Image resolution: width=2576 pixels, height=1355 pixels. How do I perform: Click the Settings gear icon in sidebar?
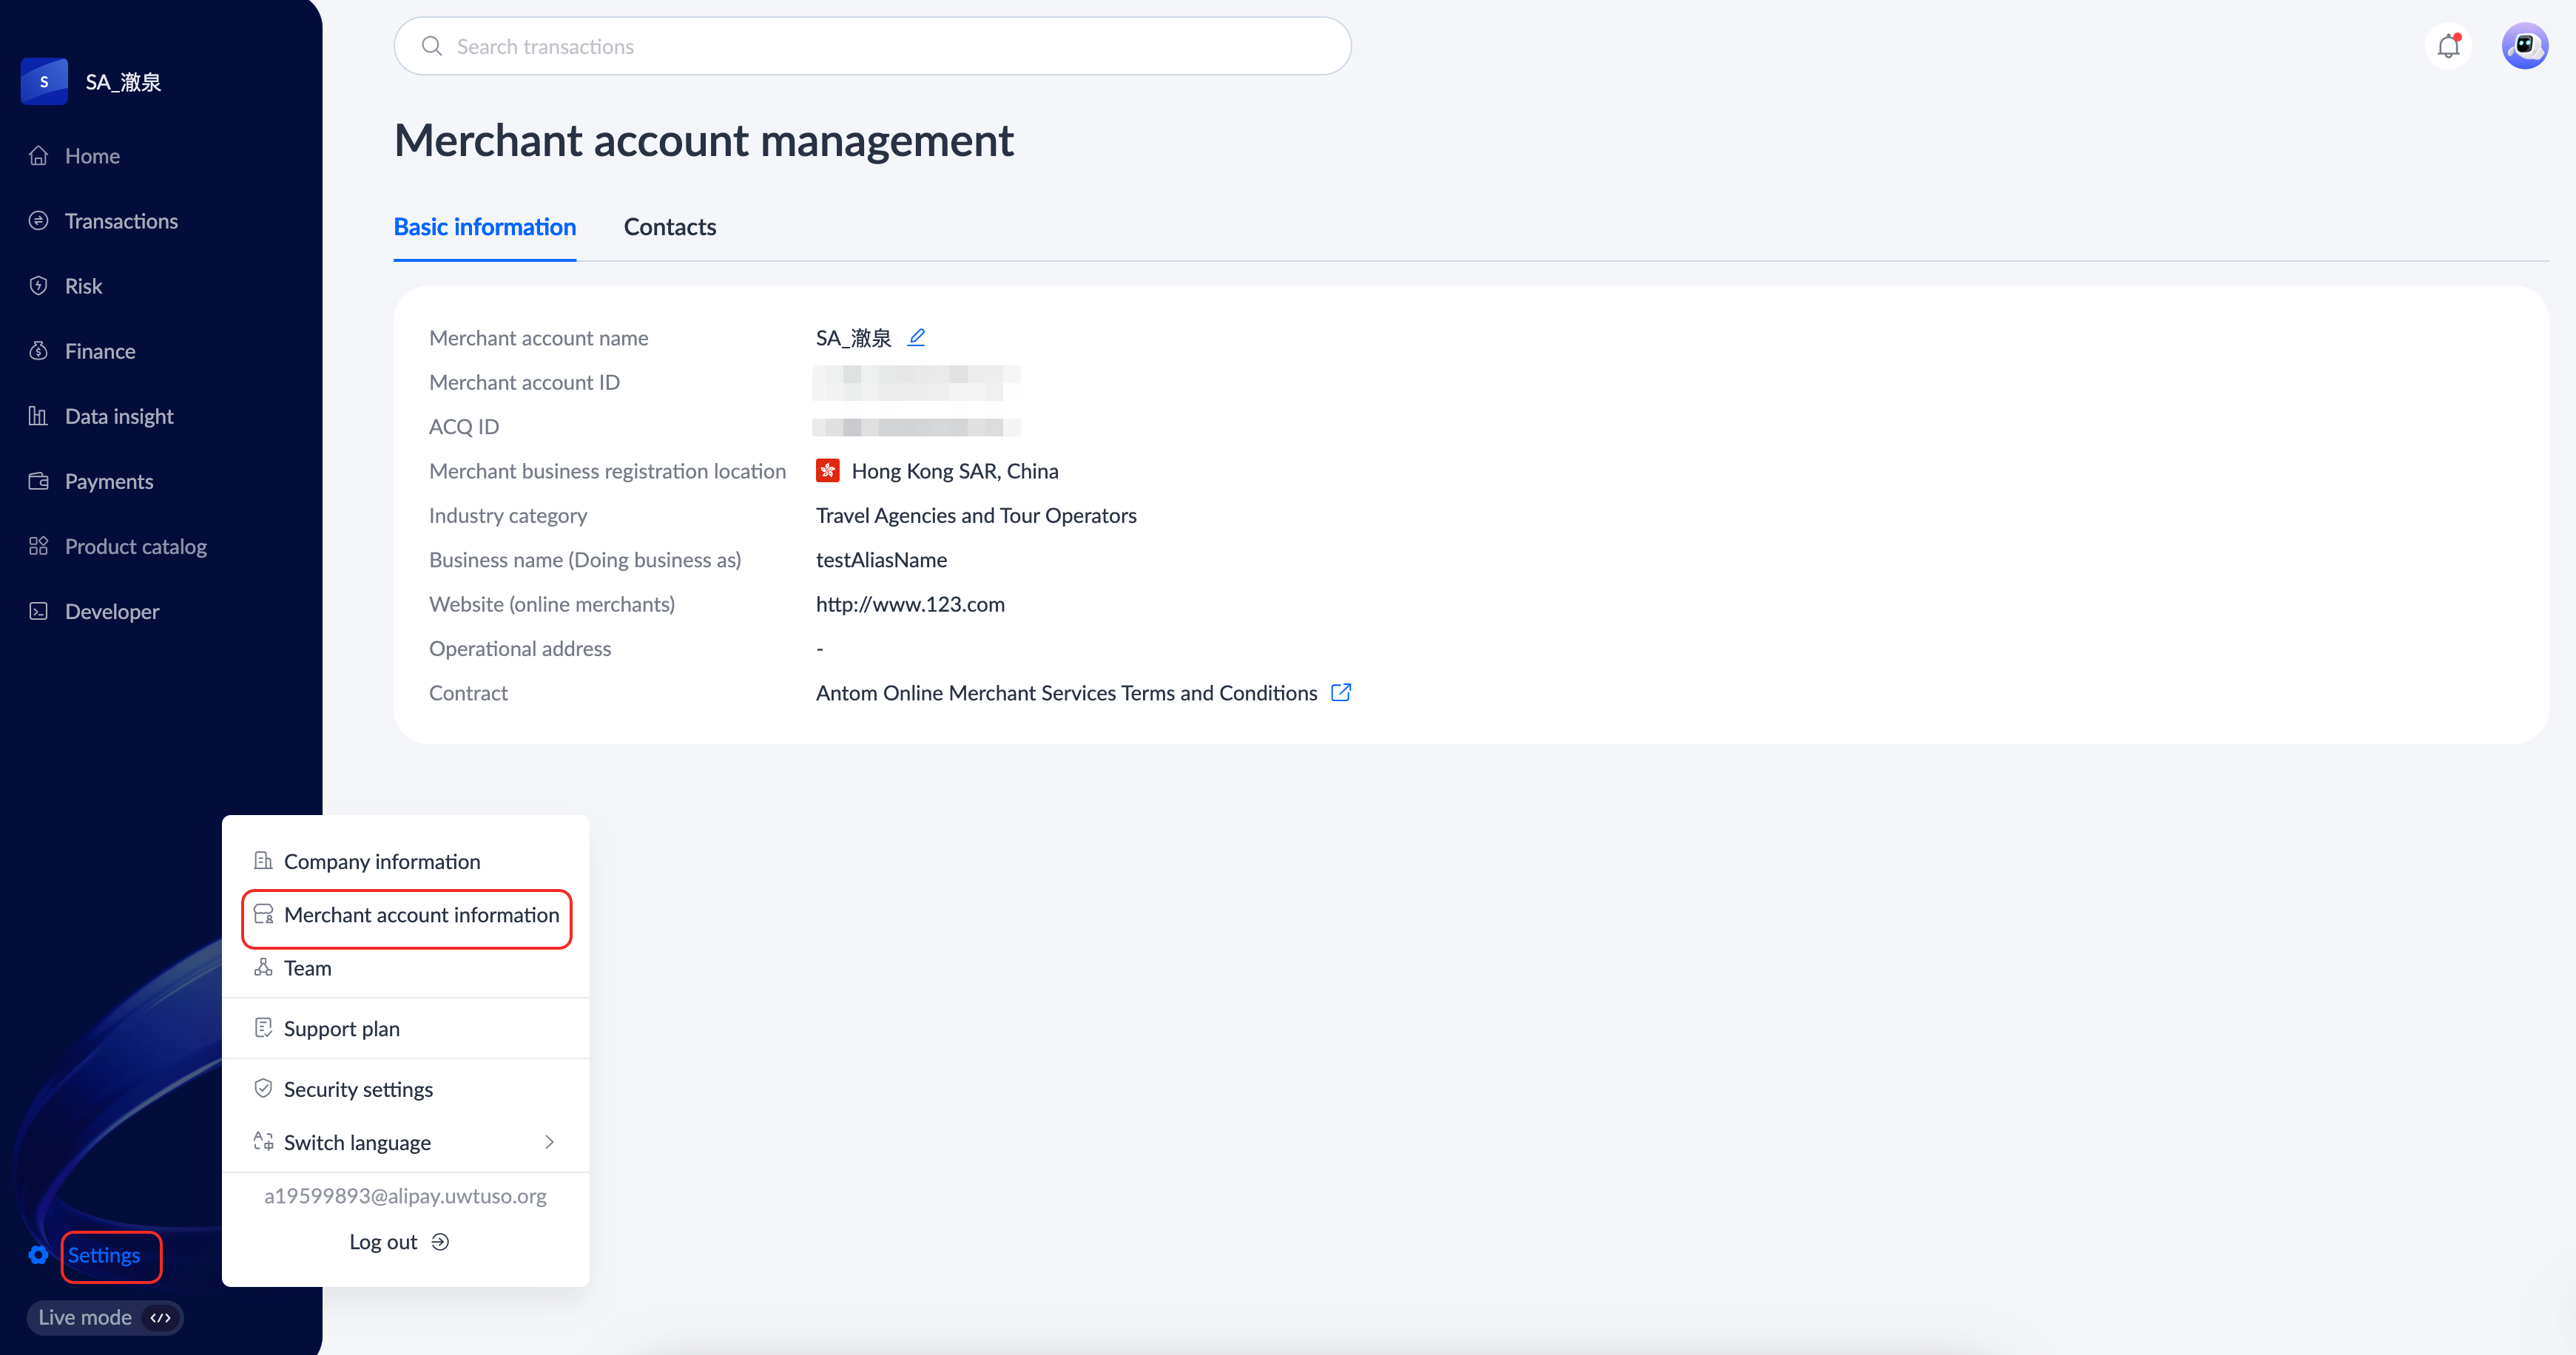[x=38, y=1255]
